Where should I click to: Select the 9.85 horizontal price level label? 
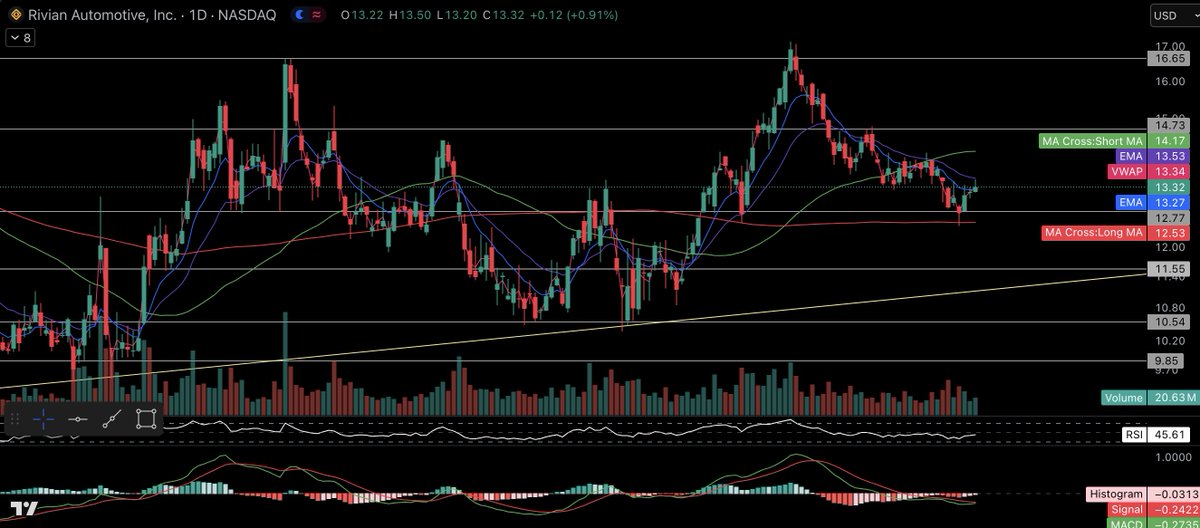click(1168, 360)
